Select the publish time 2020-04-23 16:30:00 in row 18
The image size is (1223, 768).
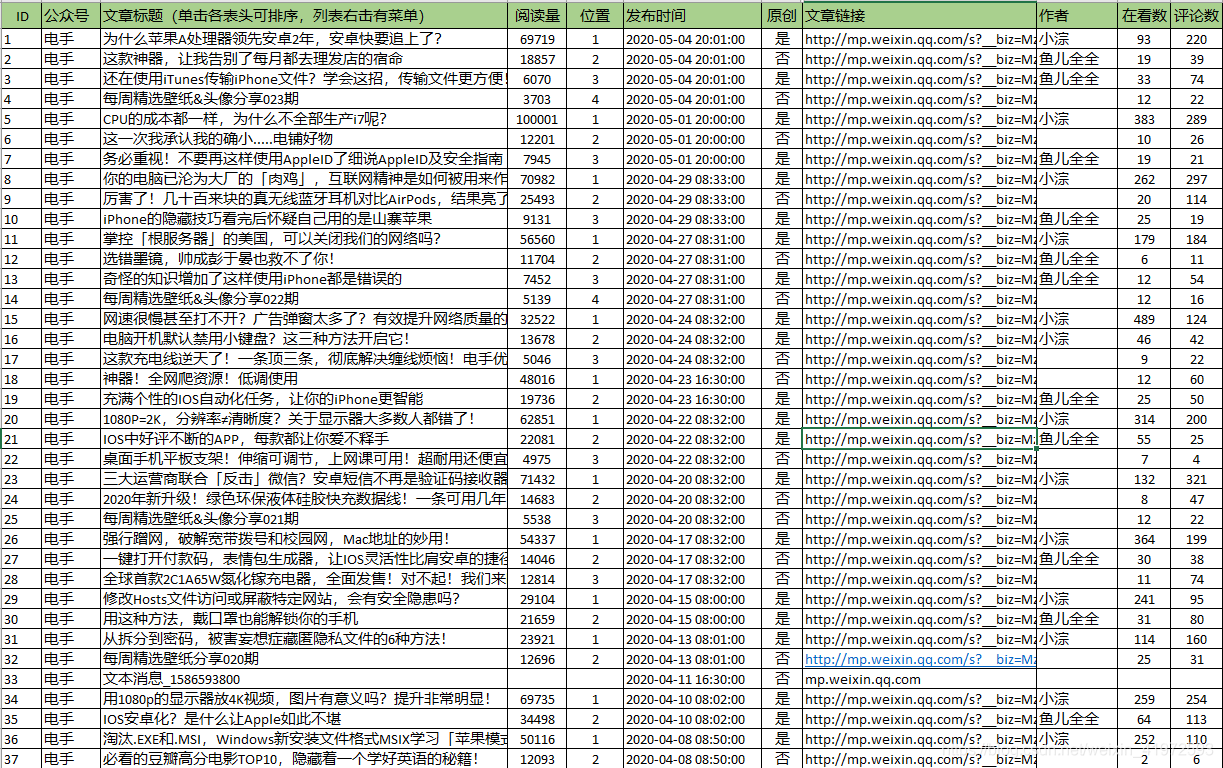[685, 379]
